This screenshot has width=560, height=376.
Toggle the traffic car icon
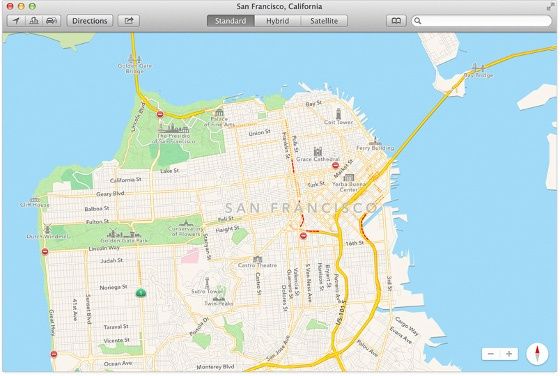click(x=51, y=21)
